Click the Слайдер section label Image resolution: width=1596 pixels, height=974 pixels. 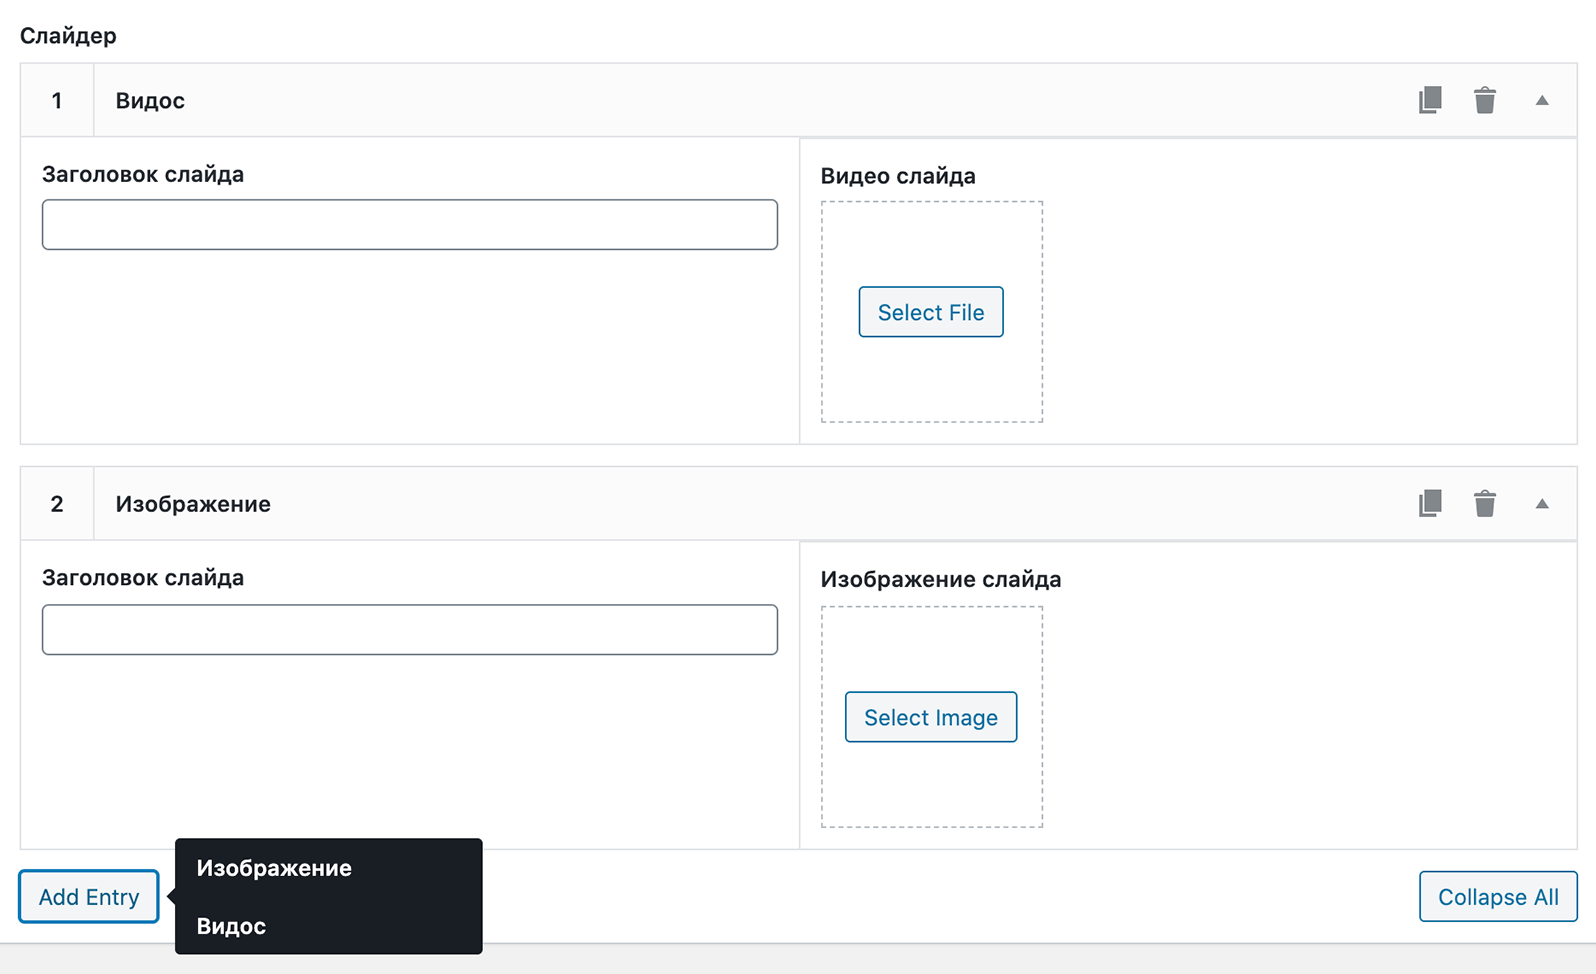click(68, 36)
